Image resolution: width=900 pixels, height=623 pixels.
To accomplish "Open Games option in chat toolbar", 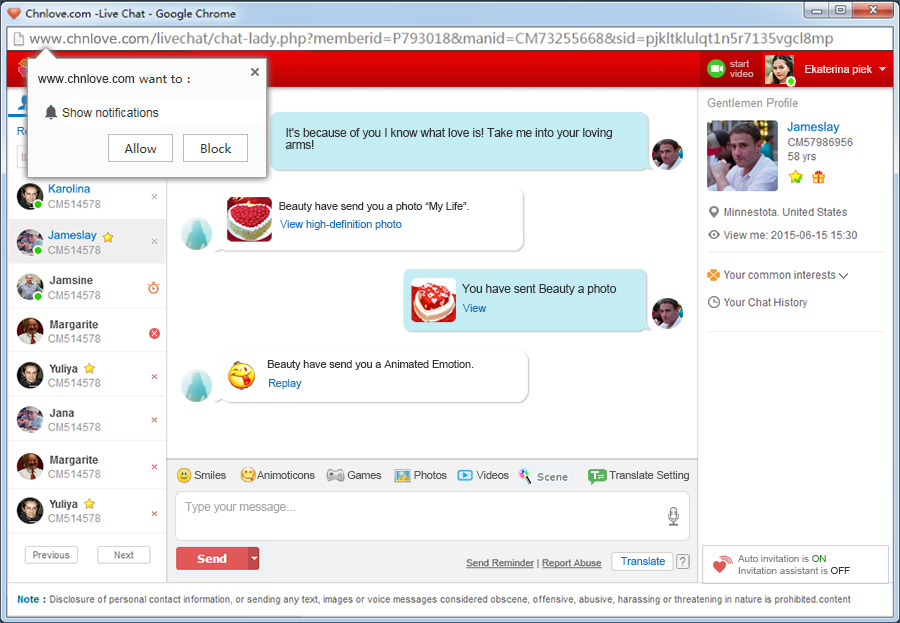I will (x=354, y=475).
